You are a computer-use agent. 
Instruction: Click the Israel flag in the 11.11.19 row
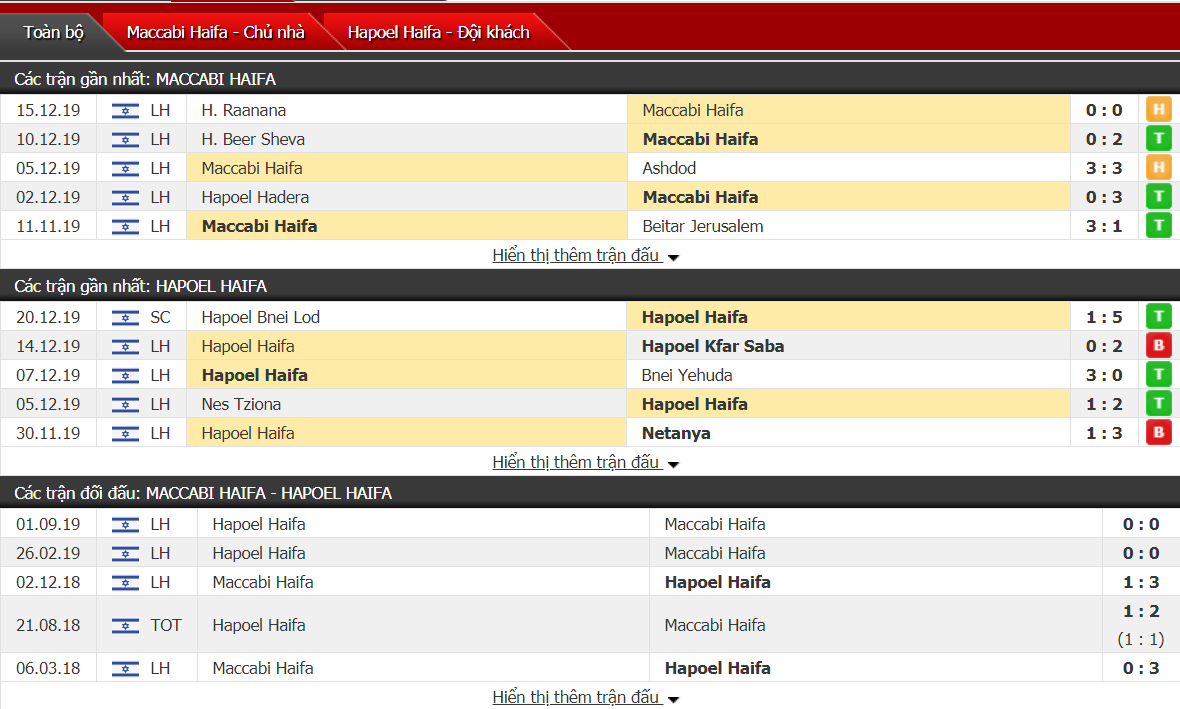click(125, 227)
